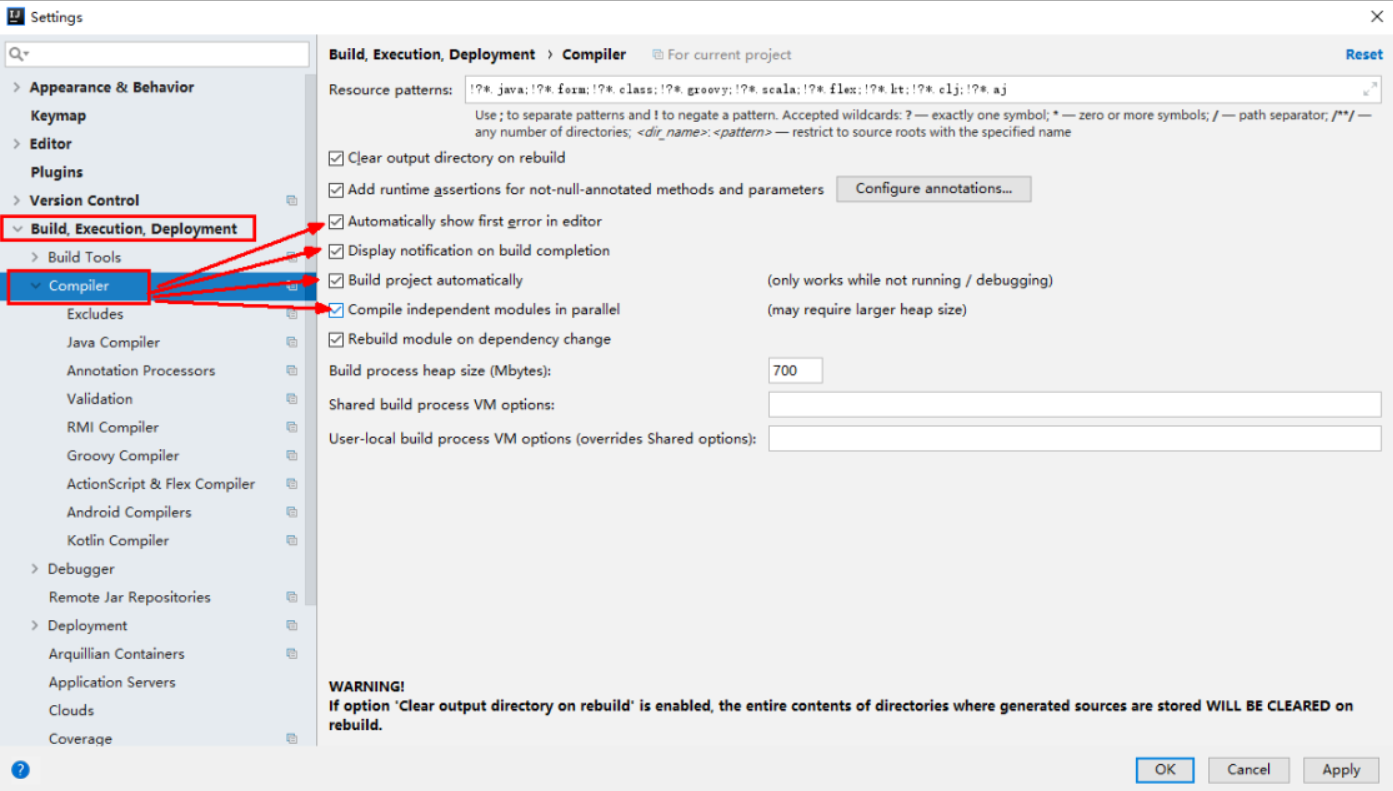
Task: Click the Apply button
Action: [x=1341, y=770]
